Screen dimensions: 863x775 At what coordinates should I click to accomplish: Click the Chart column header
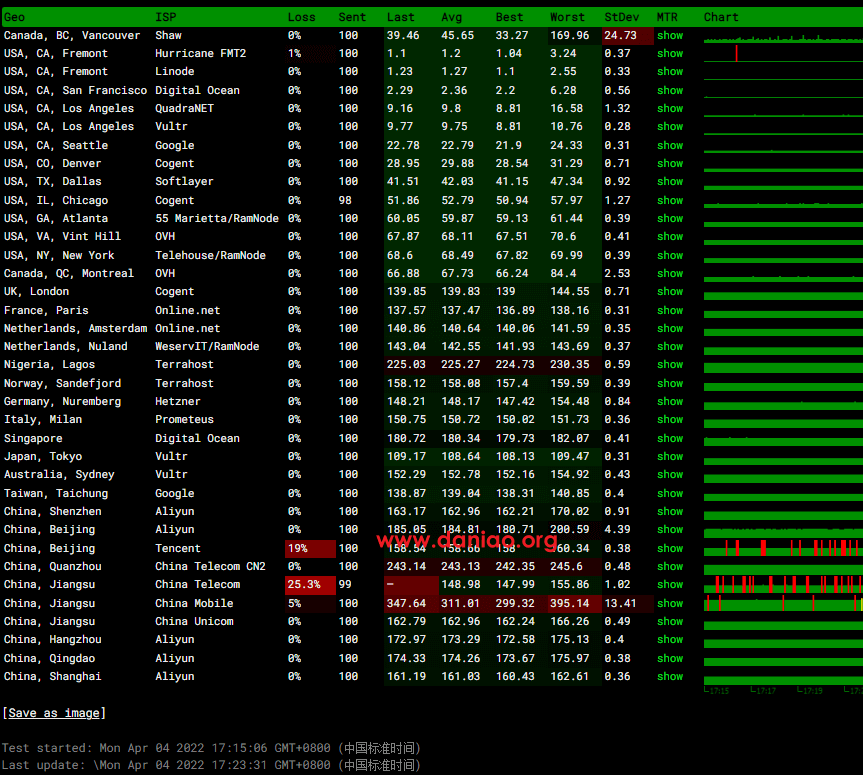[x=721, y=17]
